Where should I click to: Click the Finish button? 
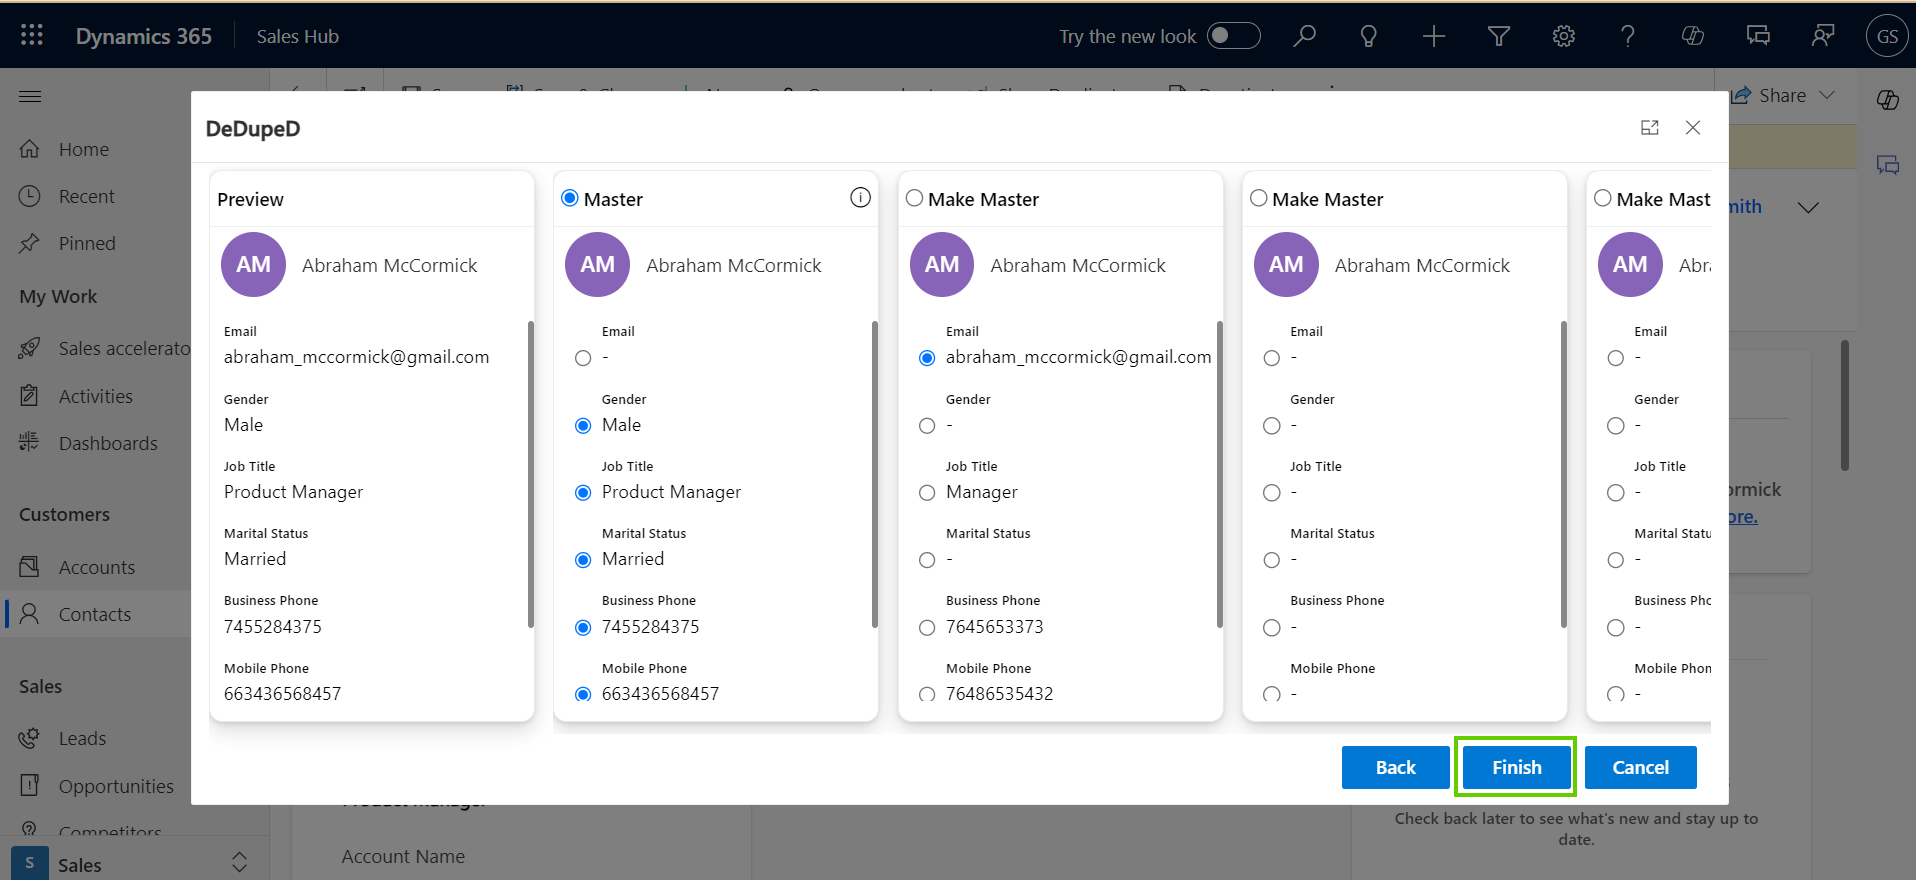[x=1516, y=767]
